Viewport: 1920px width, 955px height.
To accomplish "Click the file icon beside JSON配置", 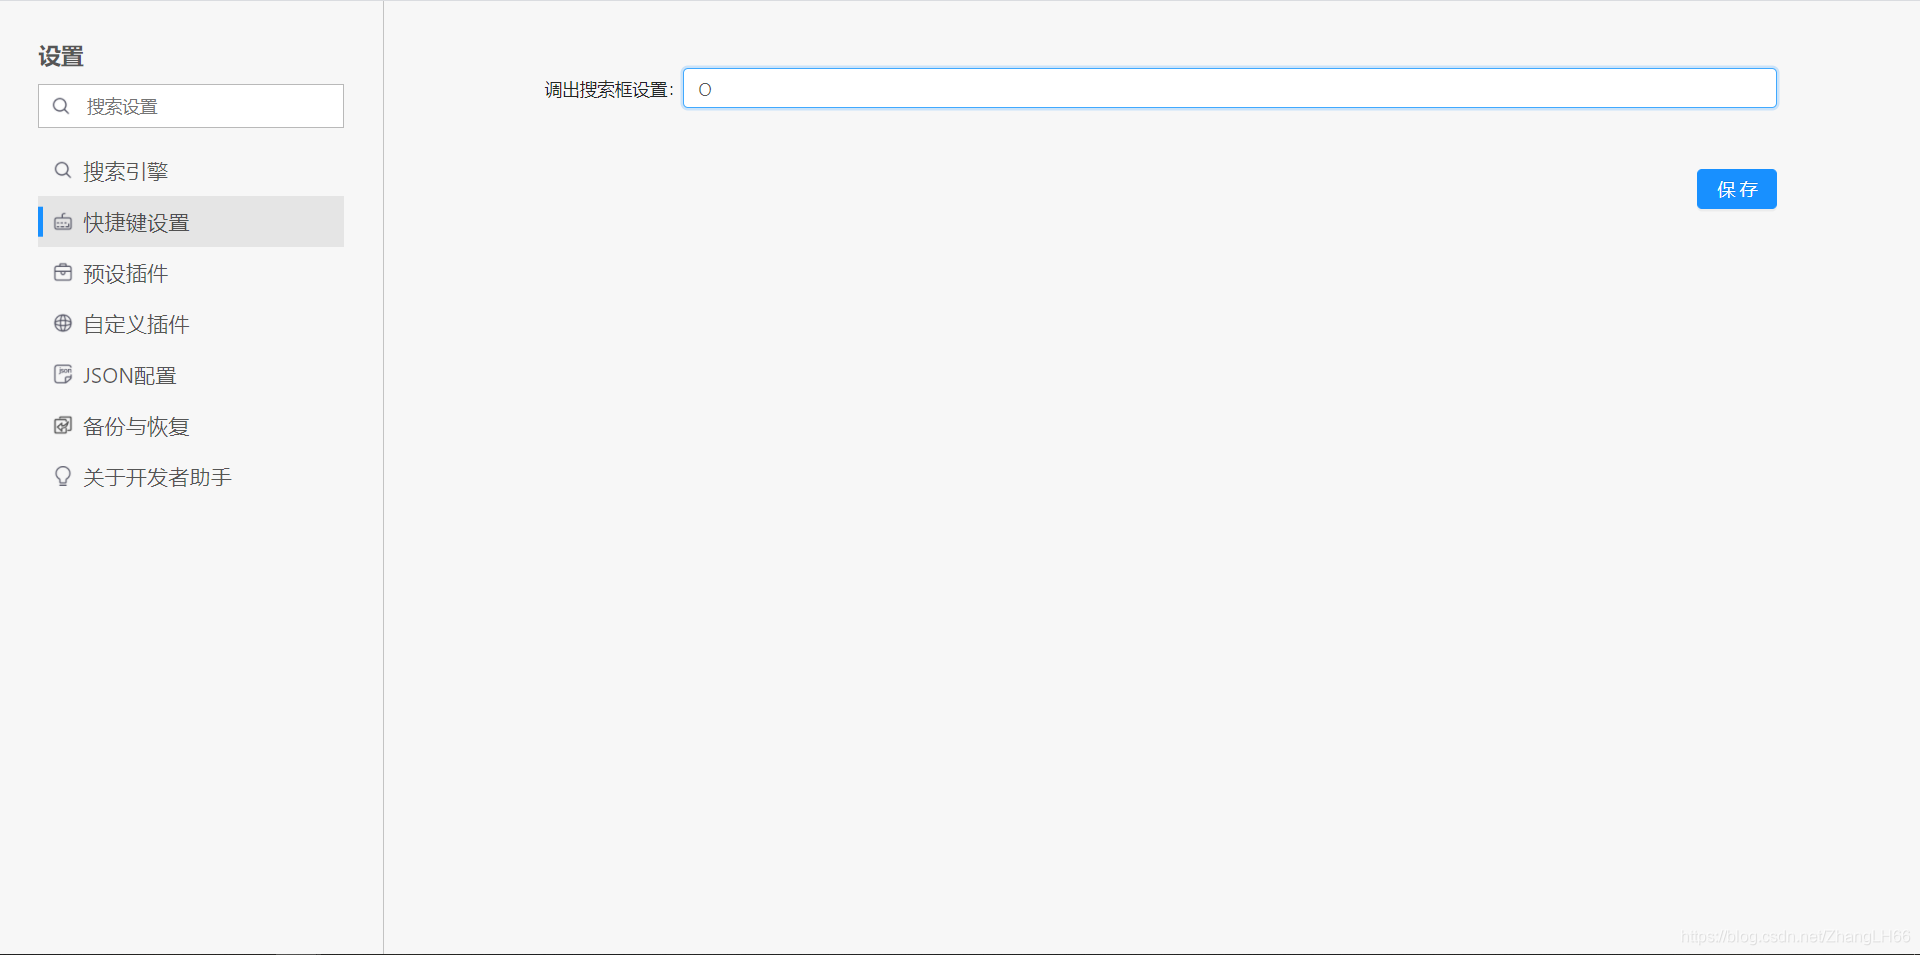I will point(63,375).
